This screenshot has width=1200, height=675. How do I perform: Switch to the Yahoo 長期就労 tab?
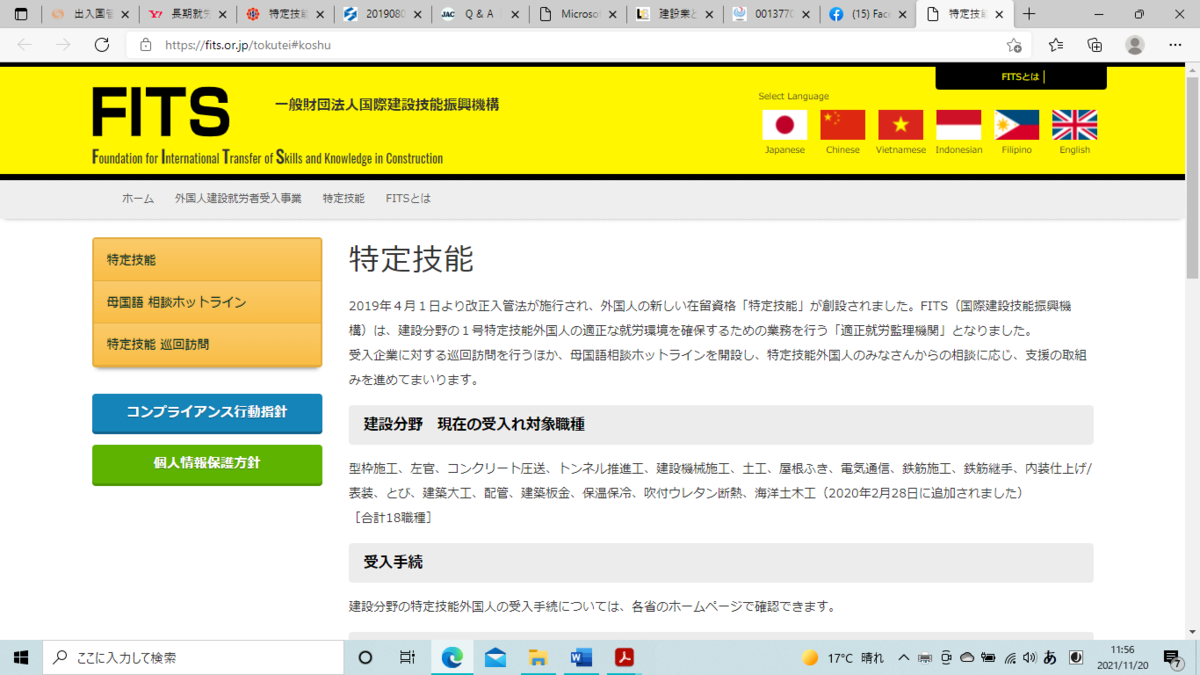185,14
